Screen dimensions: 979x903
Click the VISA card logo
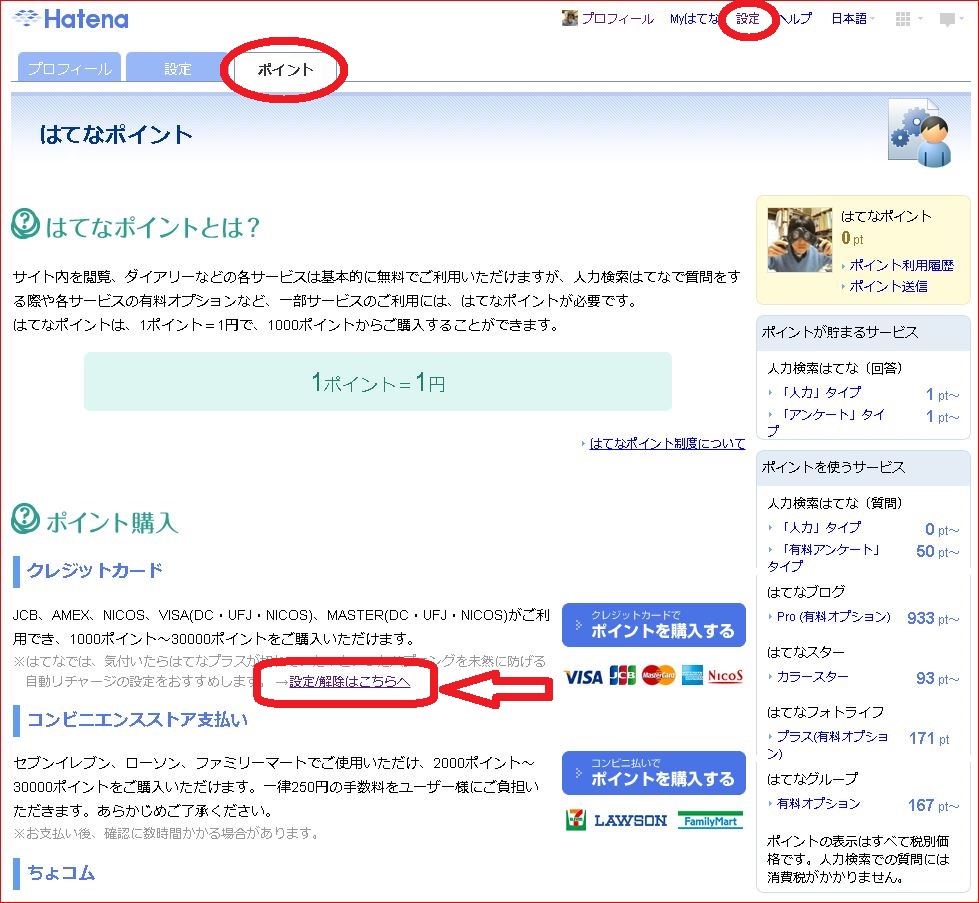click(x=583, y=676)
